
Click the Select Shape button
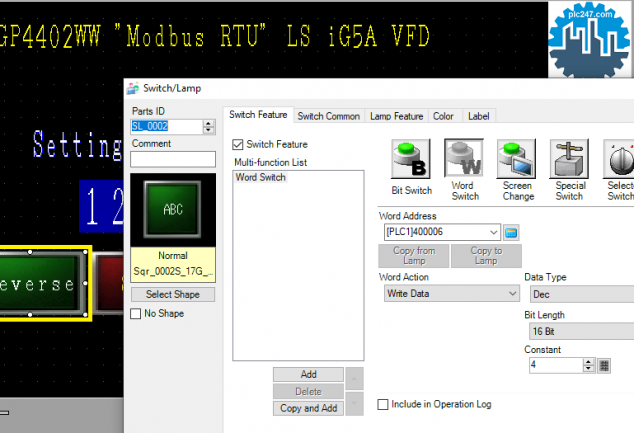pos(173,294)
